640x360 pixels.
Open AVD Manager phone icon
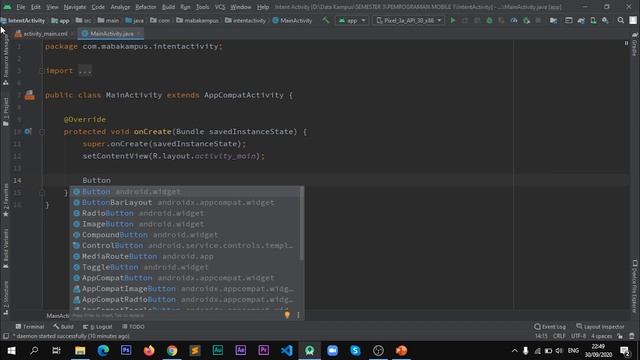(x=593, y=20)
